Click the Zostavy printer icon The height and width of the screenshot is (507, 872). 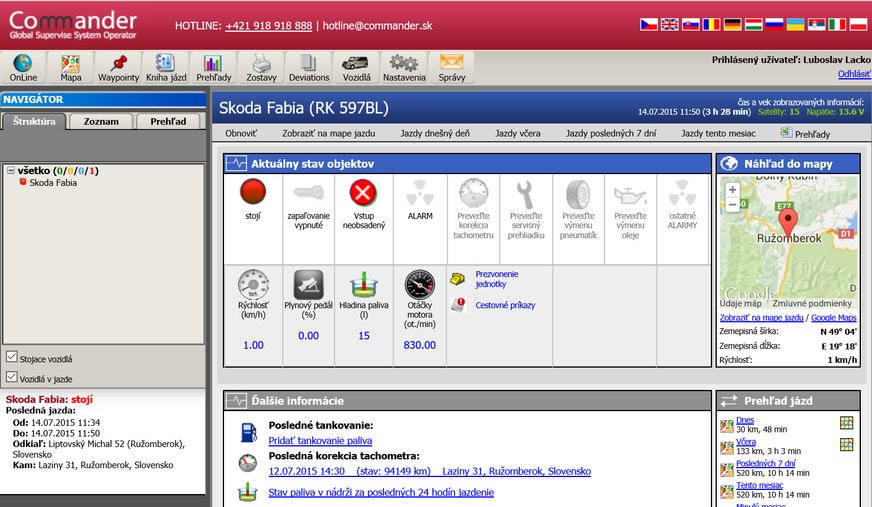(261, 67)
